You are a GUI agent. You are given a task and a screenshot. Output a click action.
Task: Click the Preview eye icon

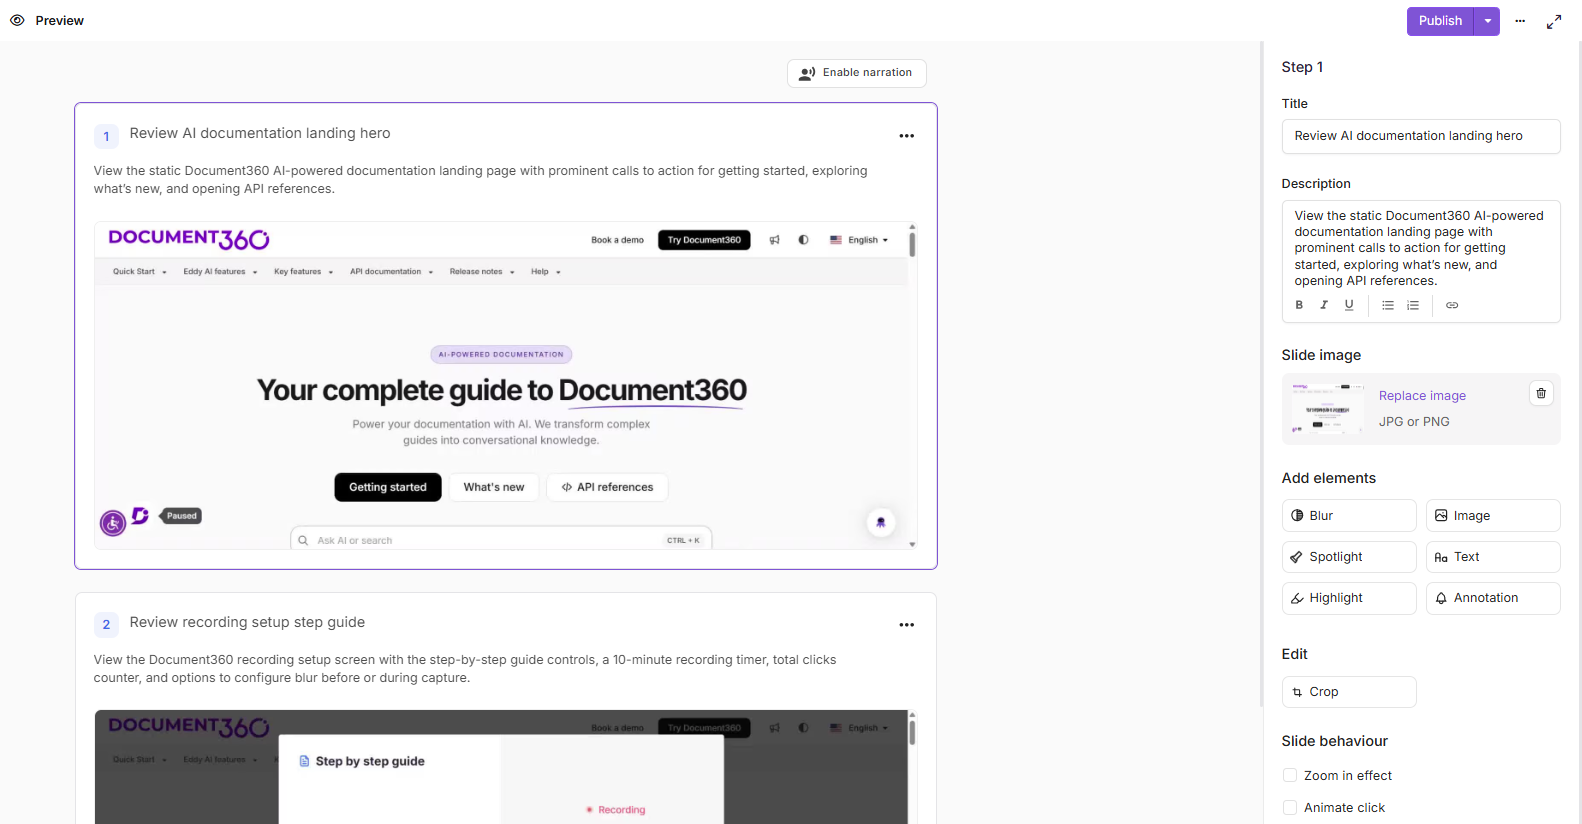click(x=17, y=20)
